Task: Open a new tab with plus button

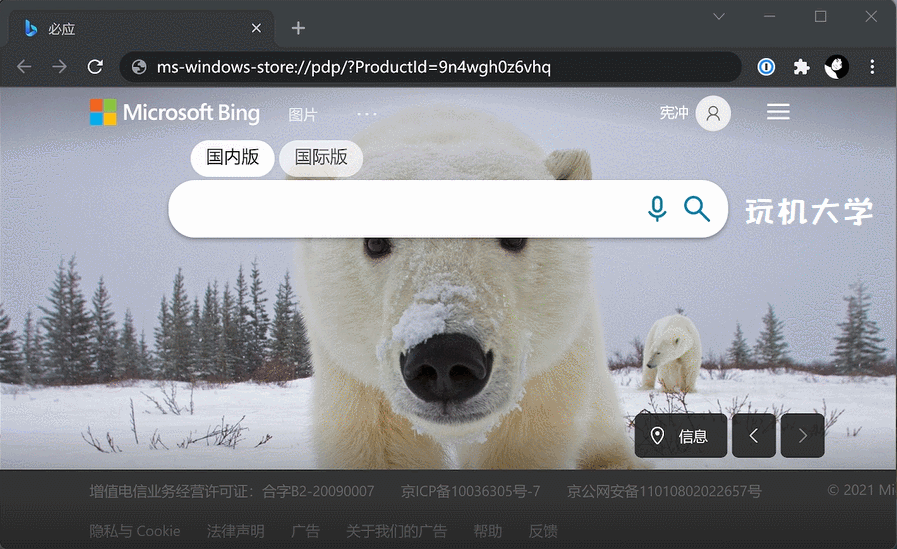Action: [x=298, y=28]
